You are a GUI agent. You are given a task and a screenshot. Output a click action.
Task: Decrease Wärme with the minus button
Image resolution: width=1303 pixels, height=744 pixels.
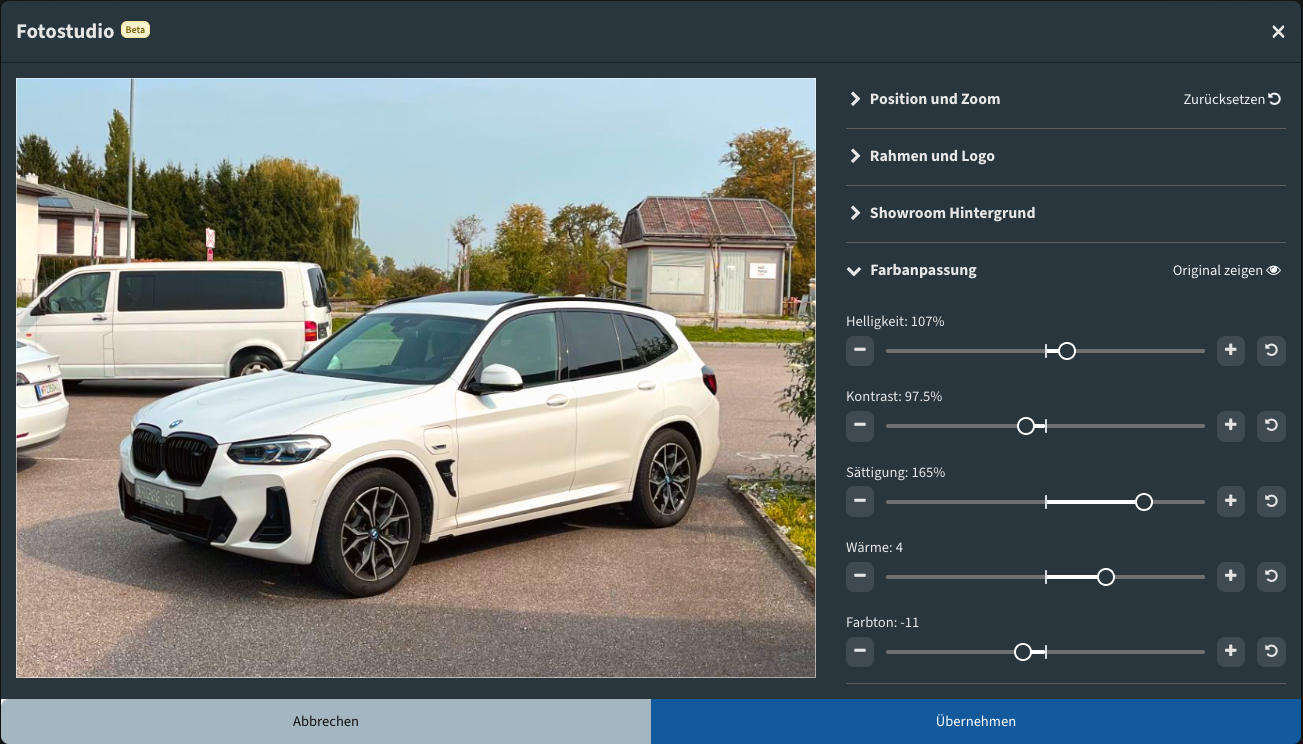[x=860, y=577]
